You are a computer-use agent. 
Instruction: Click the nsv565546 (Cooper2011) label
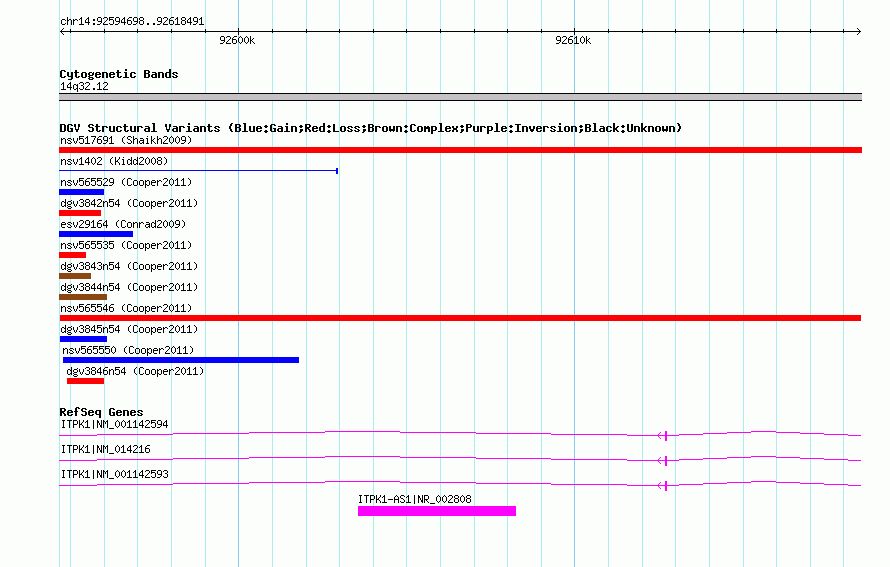pyautogui.click(x=126, y=308)
